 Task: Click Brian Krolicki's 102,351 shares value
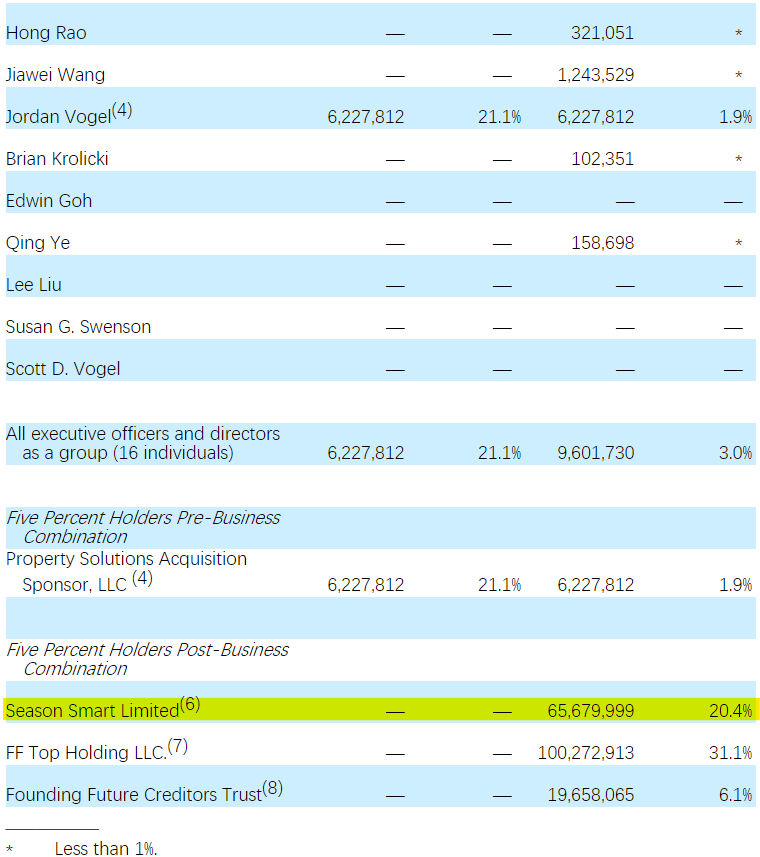602,159
